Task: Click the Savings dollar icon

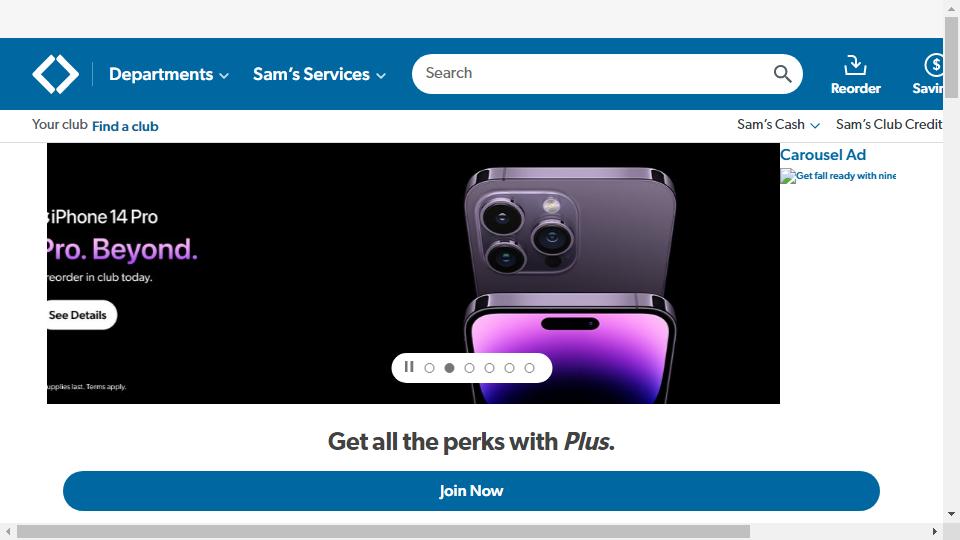Action: (933, 65)
